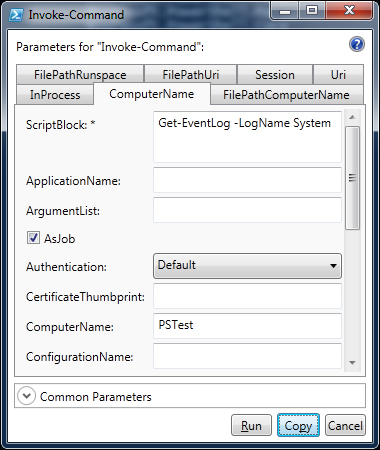Click the vertical scrollbar thumb
Screen dimensions: 380x450
[x=352, y=178]
